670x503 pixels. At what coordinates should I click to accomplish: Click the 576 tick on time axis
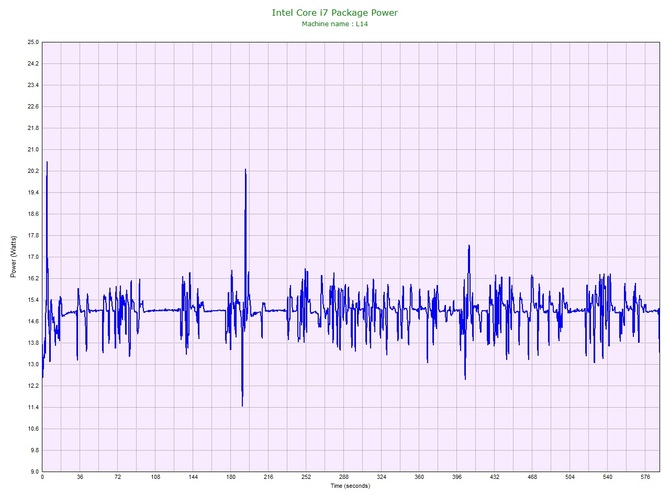point(645,477)
